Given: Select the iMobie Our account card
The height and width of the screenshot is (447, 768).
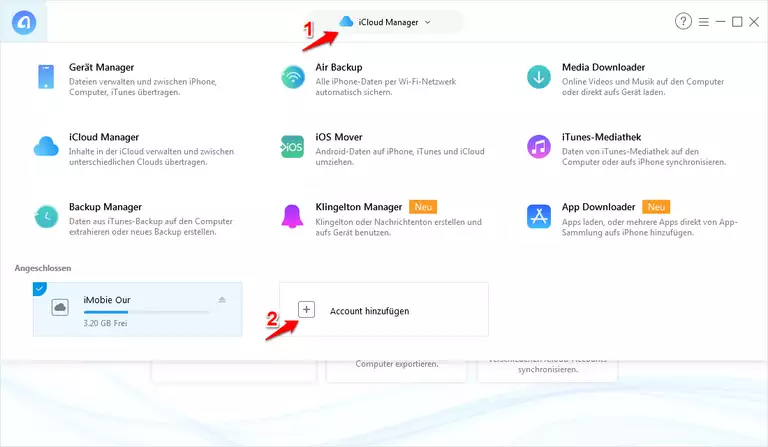Looking at the screenshot, I should [137, 309].
